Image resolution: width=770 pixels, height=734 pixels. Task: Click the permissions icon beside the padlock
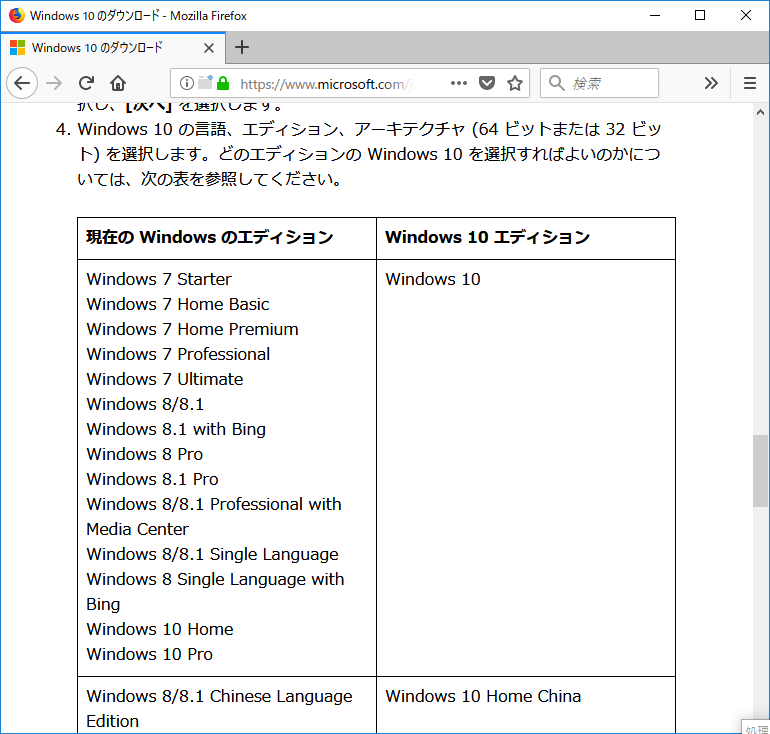[205, 82]
